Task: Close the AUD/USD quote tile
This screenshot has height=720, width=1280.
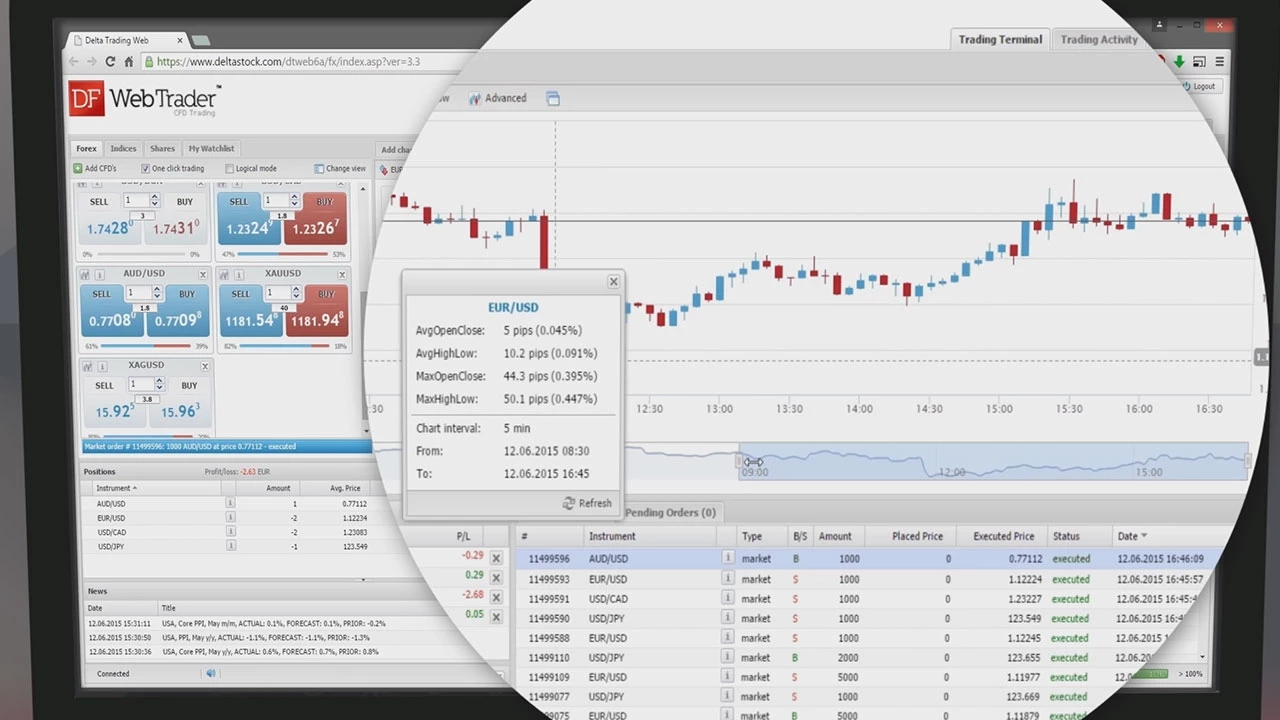Action: [203, 274]
